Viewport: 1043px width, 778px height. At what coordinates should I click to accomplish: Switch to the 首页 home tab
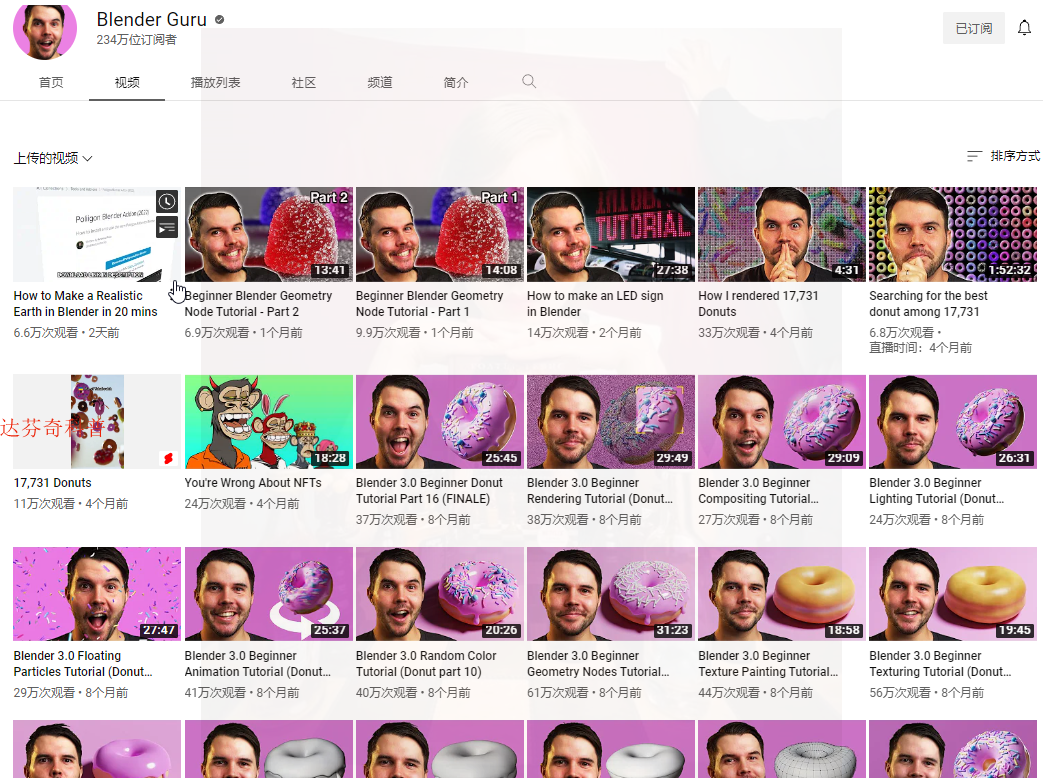coord(51,82)
